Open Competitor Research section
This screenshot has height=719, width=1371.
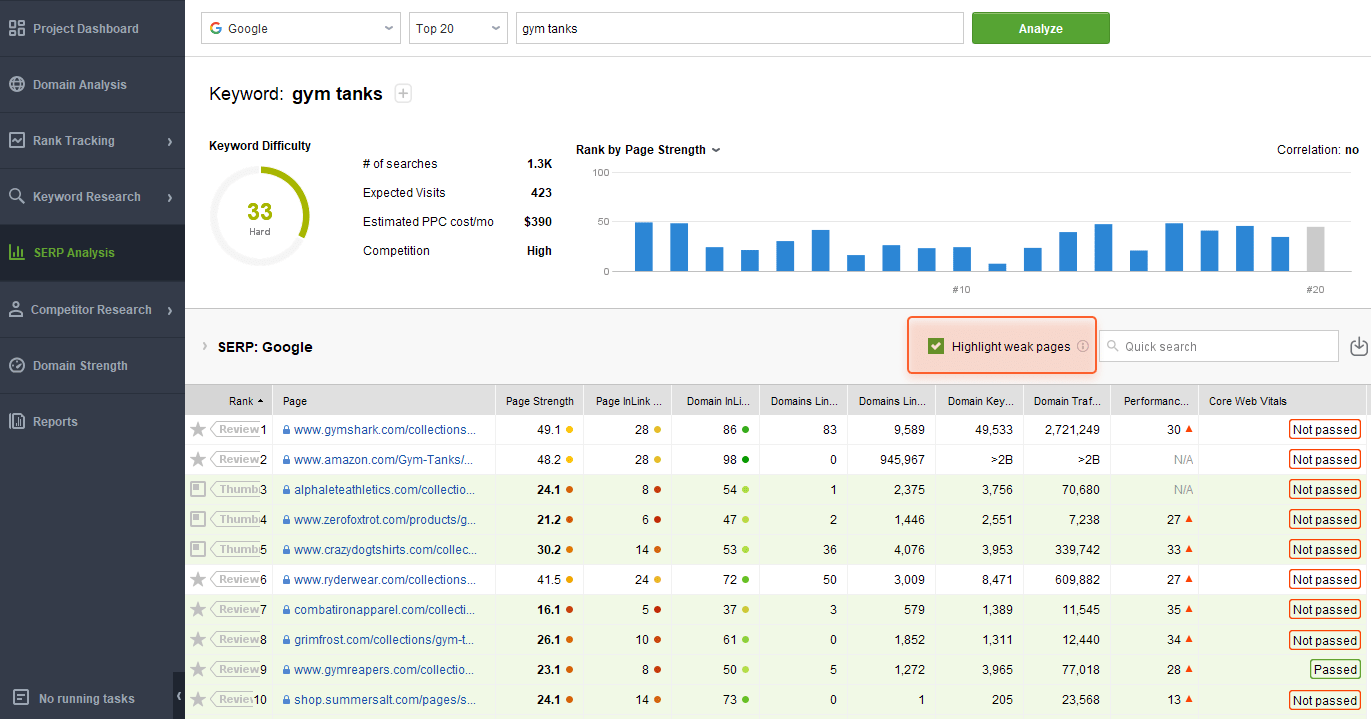click(92, 309)
